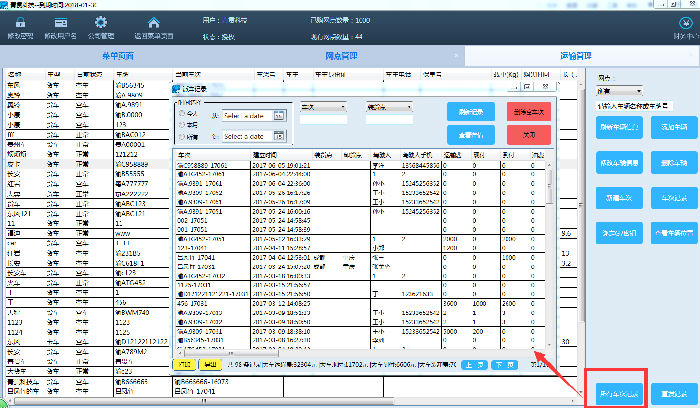Click the first 'Select a date' input field
The height and width of the screenshot is (408, 700).
tap(245, 115)
